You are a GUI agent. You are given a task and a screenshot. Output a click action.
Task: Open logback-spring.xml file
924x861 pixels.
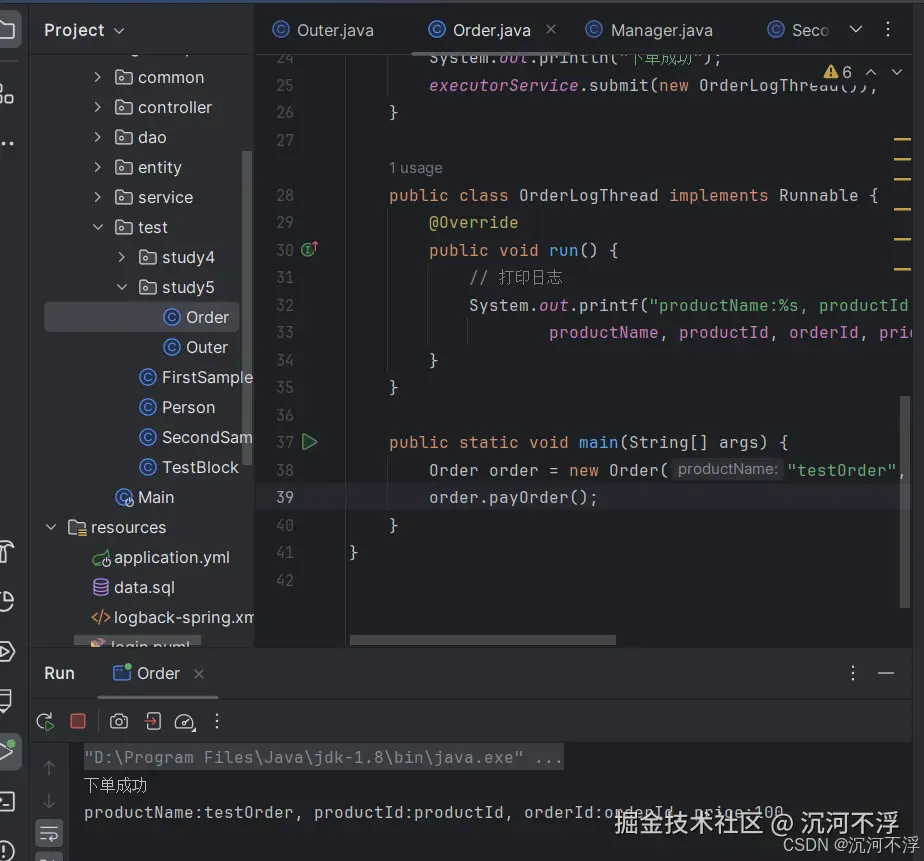[172, 618]
